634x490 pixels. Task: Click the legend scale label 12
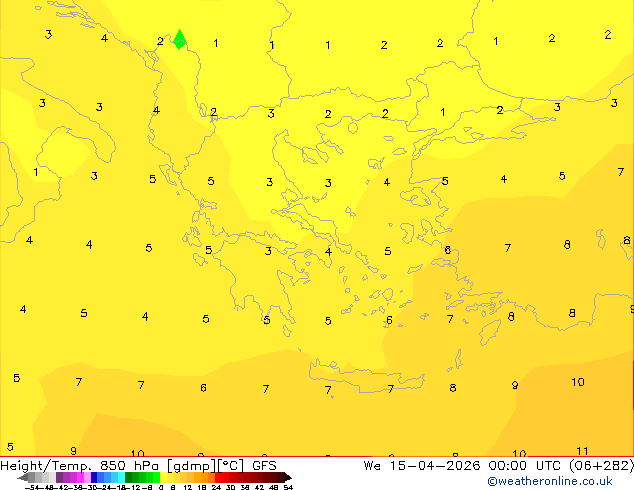point(188,487)
